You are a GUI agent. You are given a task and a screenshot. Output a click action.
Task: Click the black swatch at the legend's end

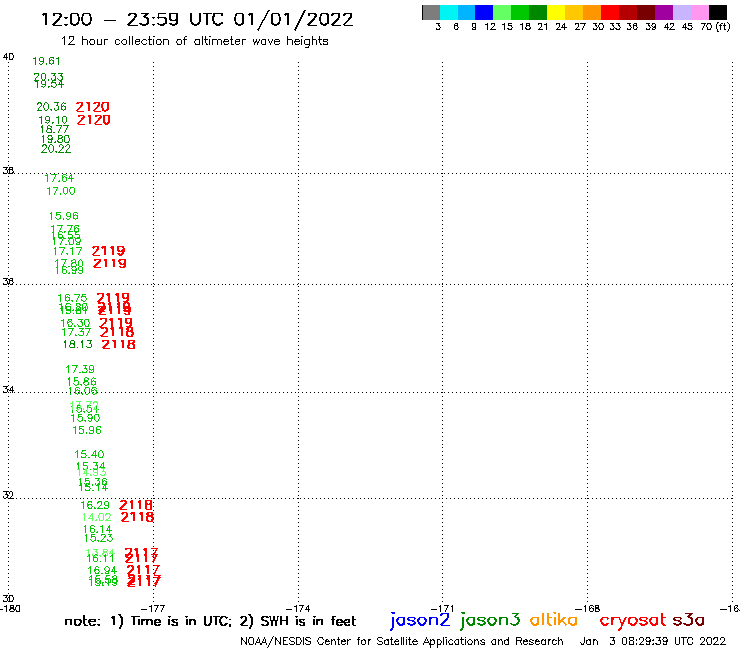point(717,12)
